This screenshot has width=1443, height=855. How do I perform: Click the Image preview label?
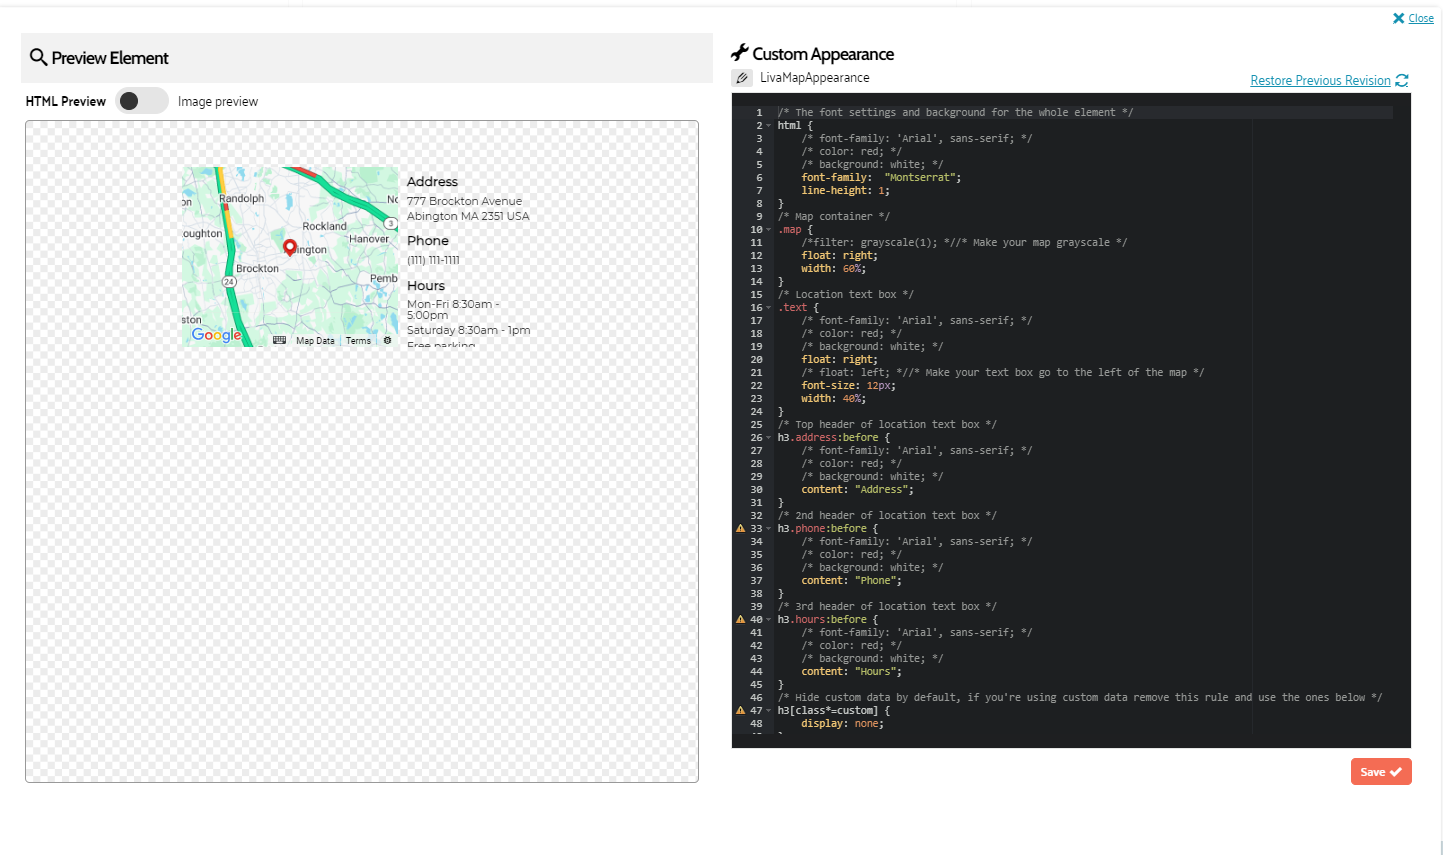pyautogui.click(x=218, y=101)
